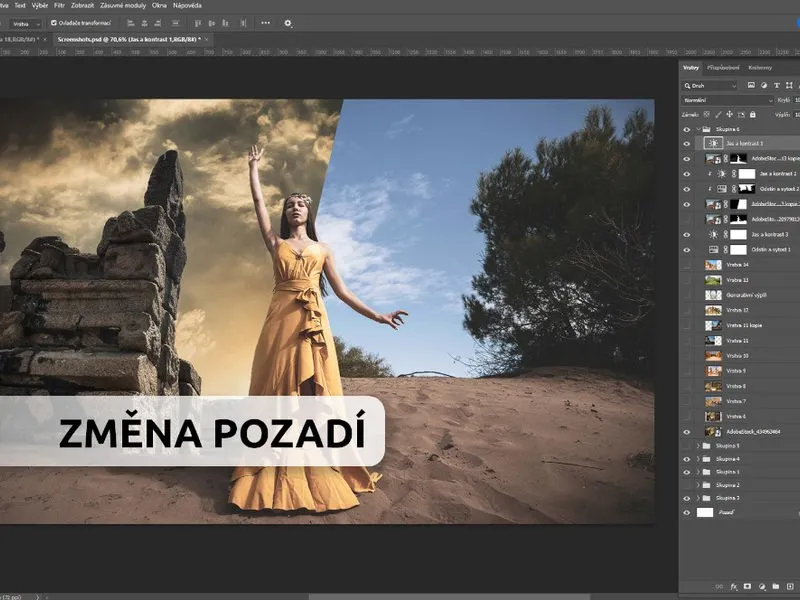Click the add layer mask icon

(747, 587)
